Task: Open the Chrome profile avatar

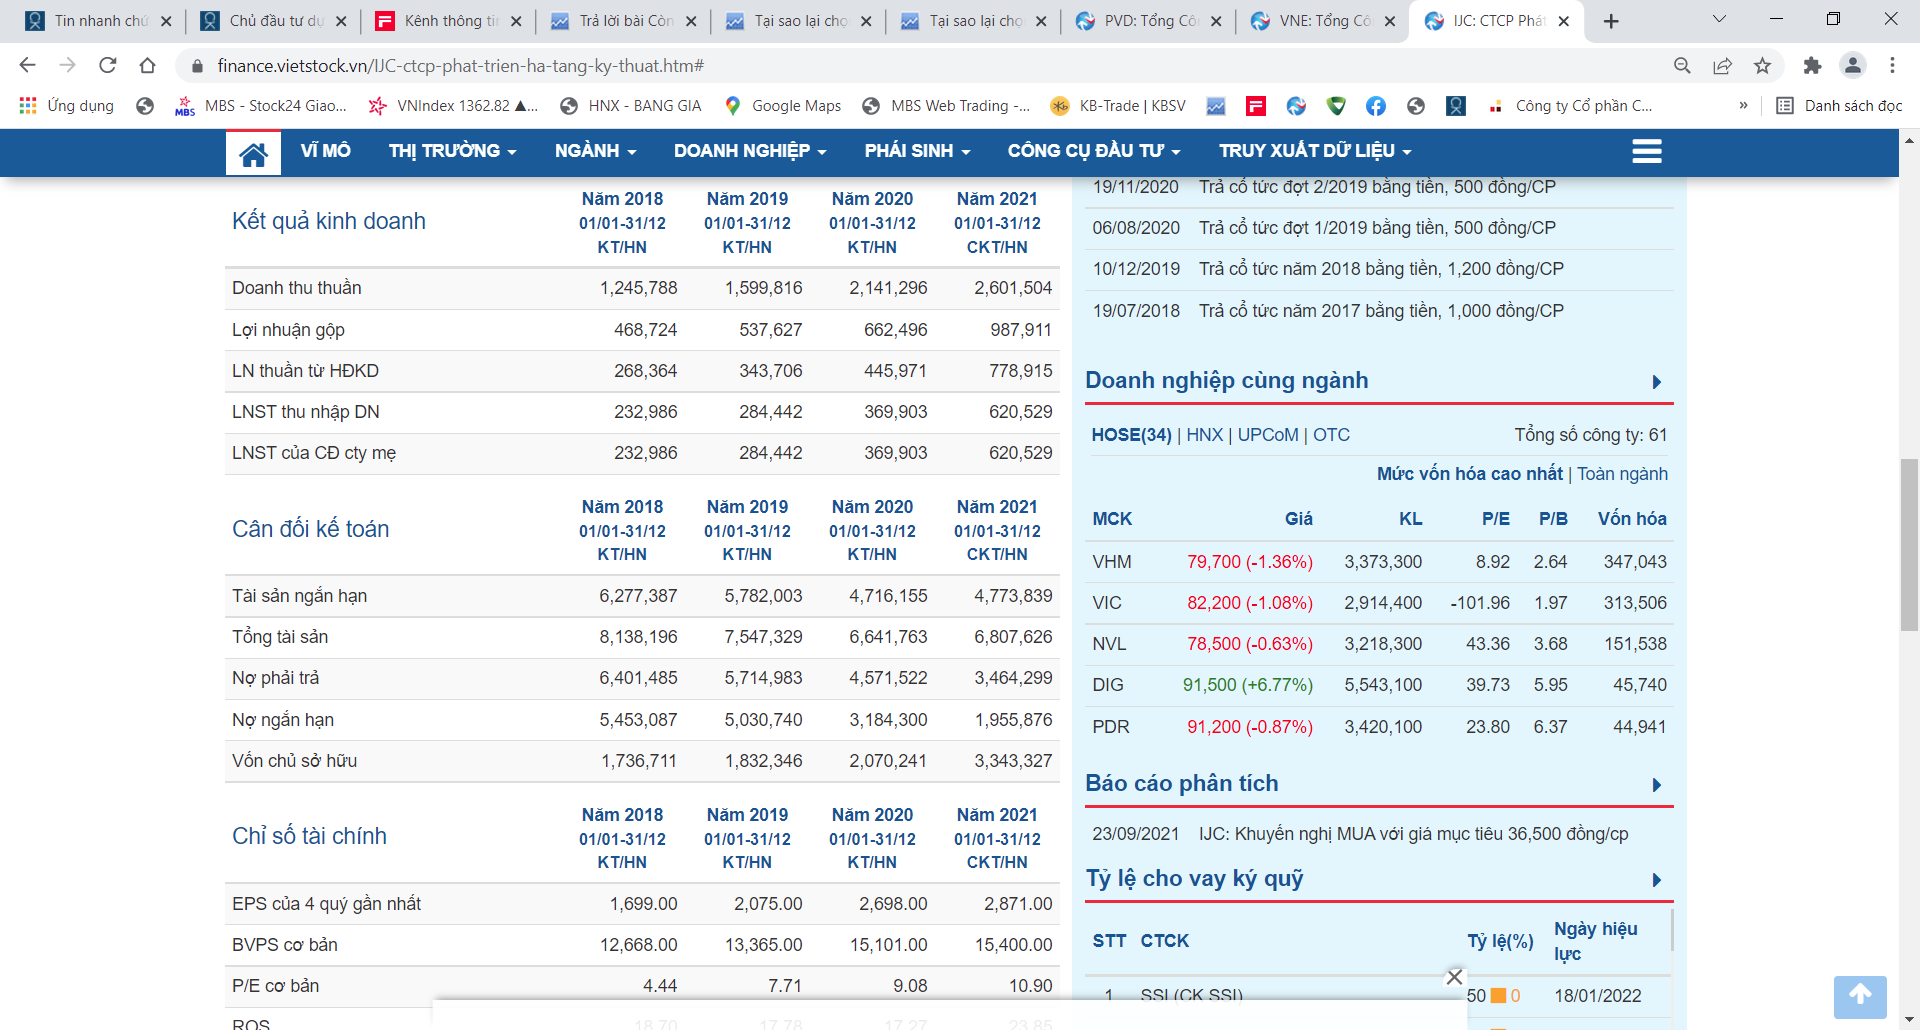Action: tap(1852, 65)
